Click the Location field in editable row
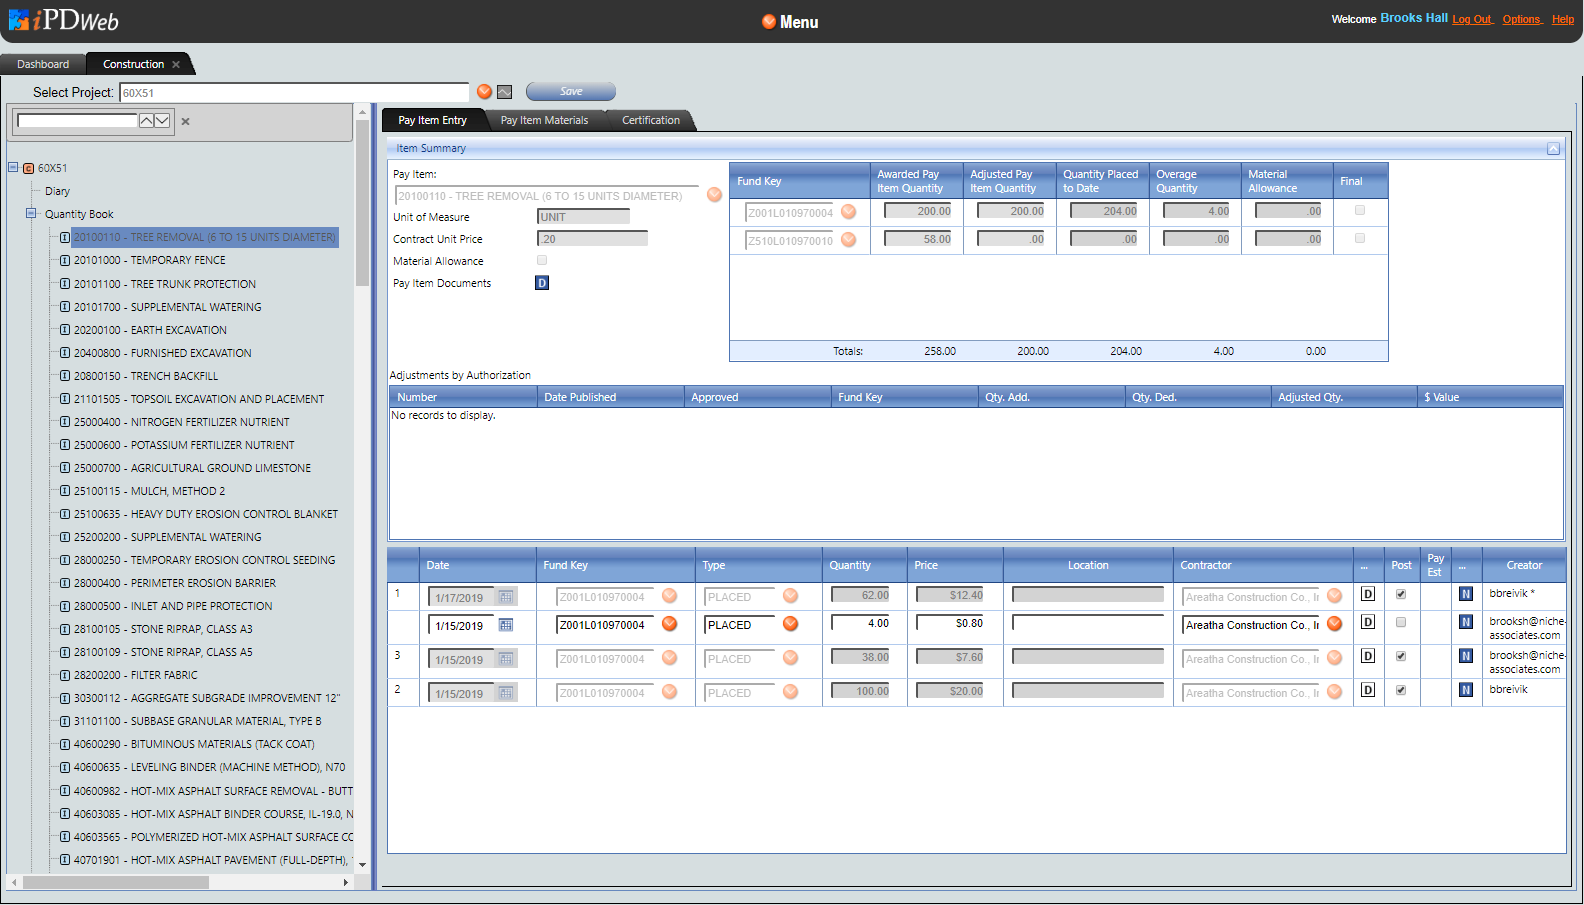Viewport: 1584px width, 905px height. [1087, 624]
